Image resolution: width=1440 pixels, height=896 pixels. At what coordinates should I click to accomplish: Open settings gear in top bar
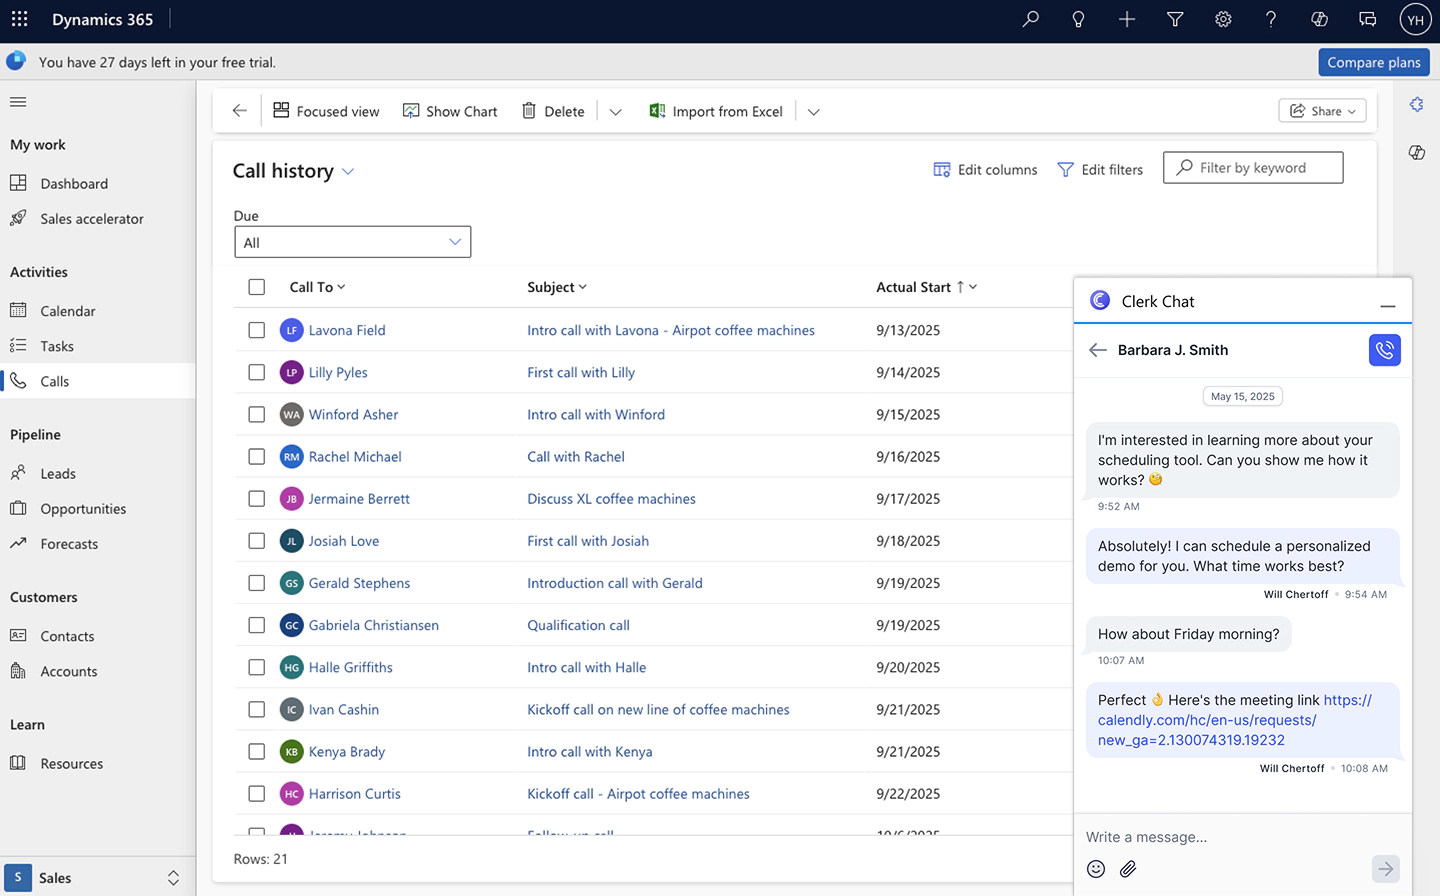[x=1223, y=19]
